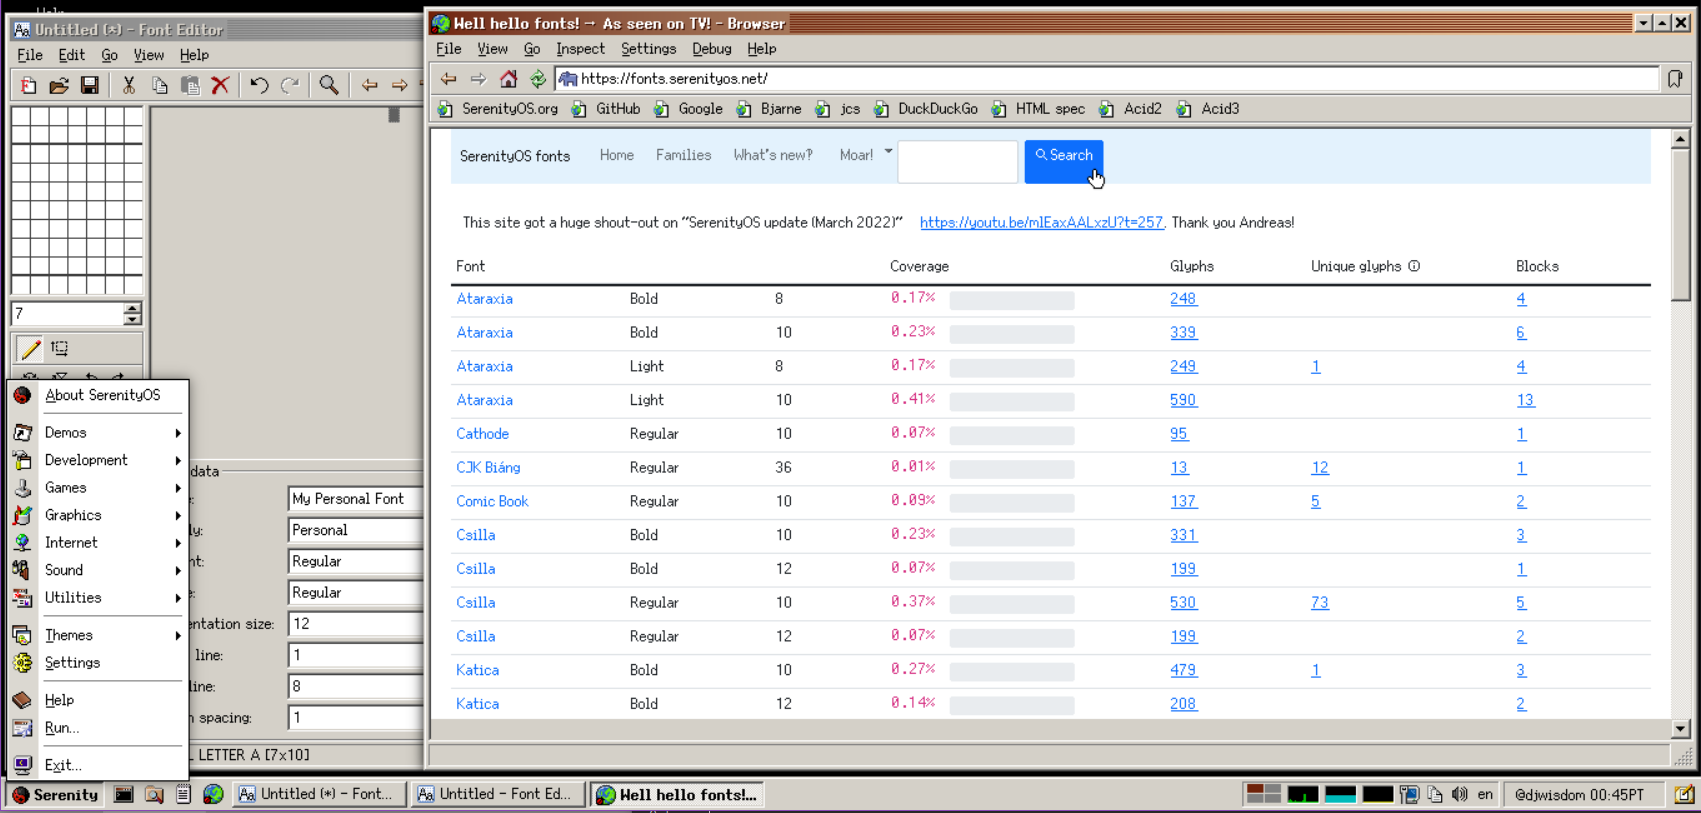Screen dimensions: 1701x813
Task: Click Exit... in start menu
Action: (x=98, y=765)
